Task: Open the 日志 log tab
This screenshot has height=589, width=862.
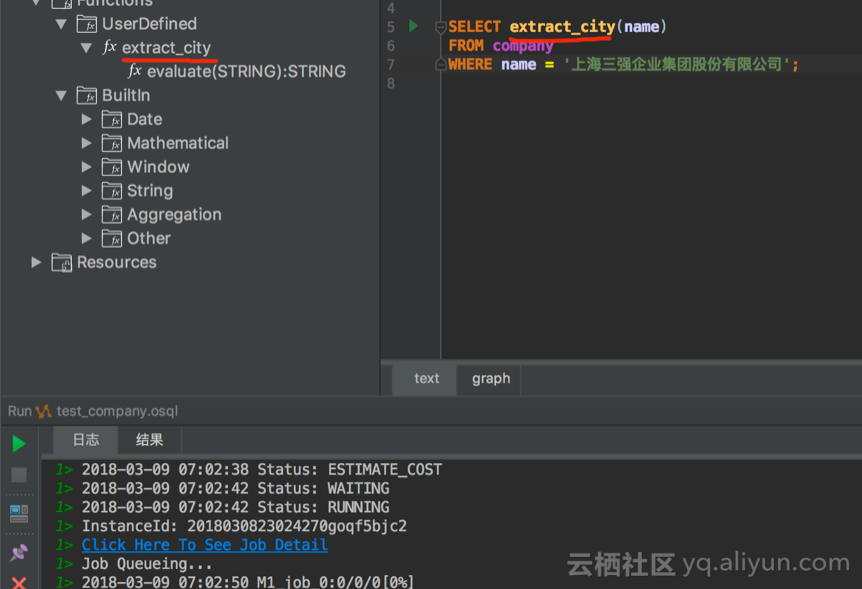Action: [x=85, y=440]
